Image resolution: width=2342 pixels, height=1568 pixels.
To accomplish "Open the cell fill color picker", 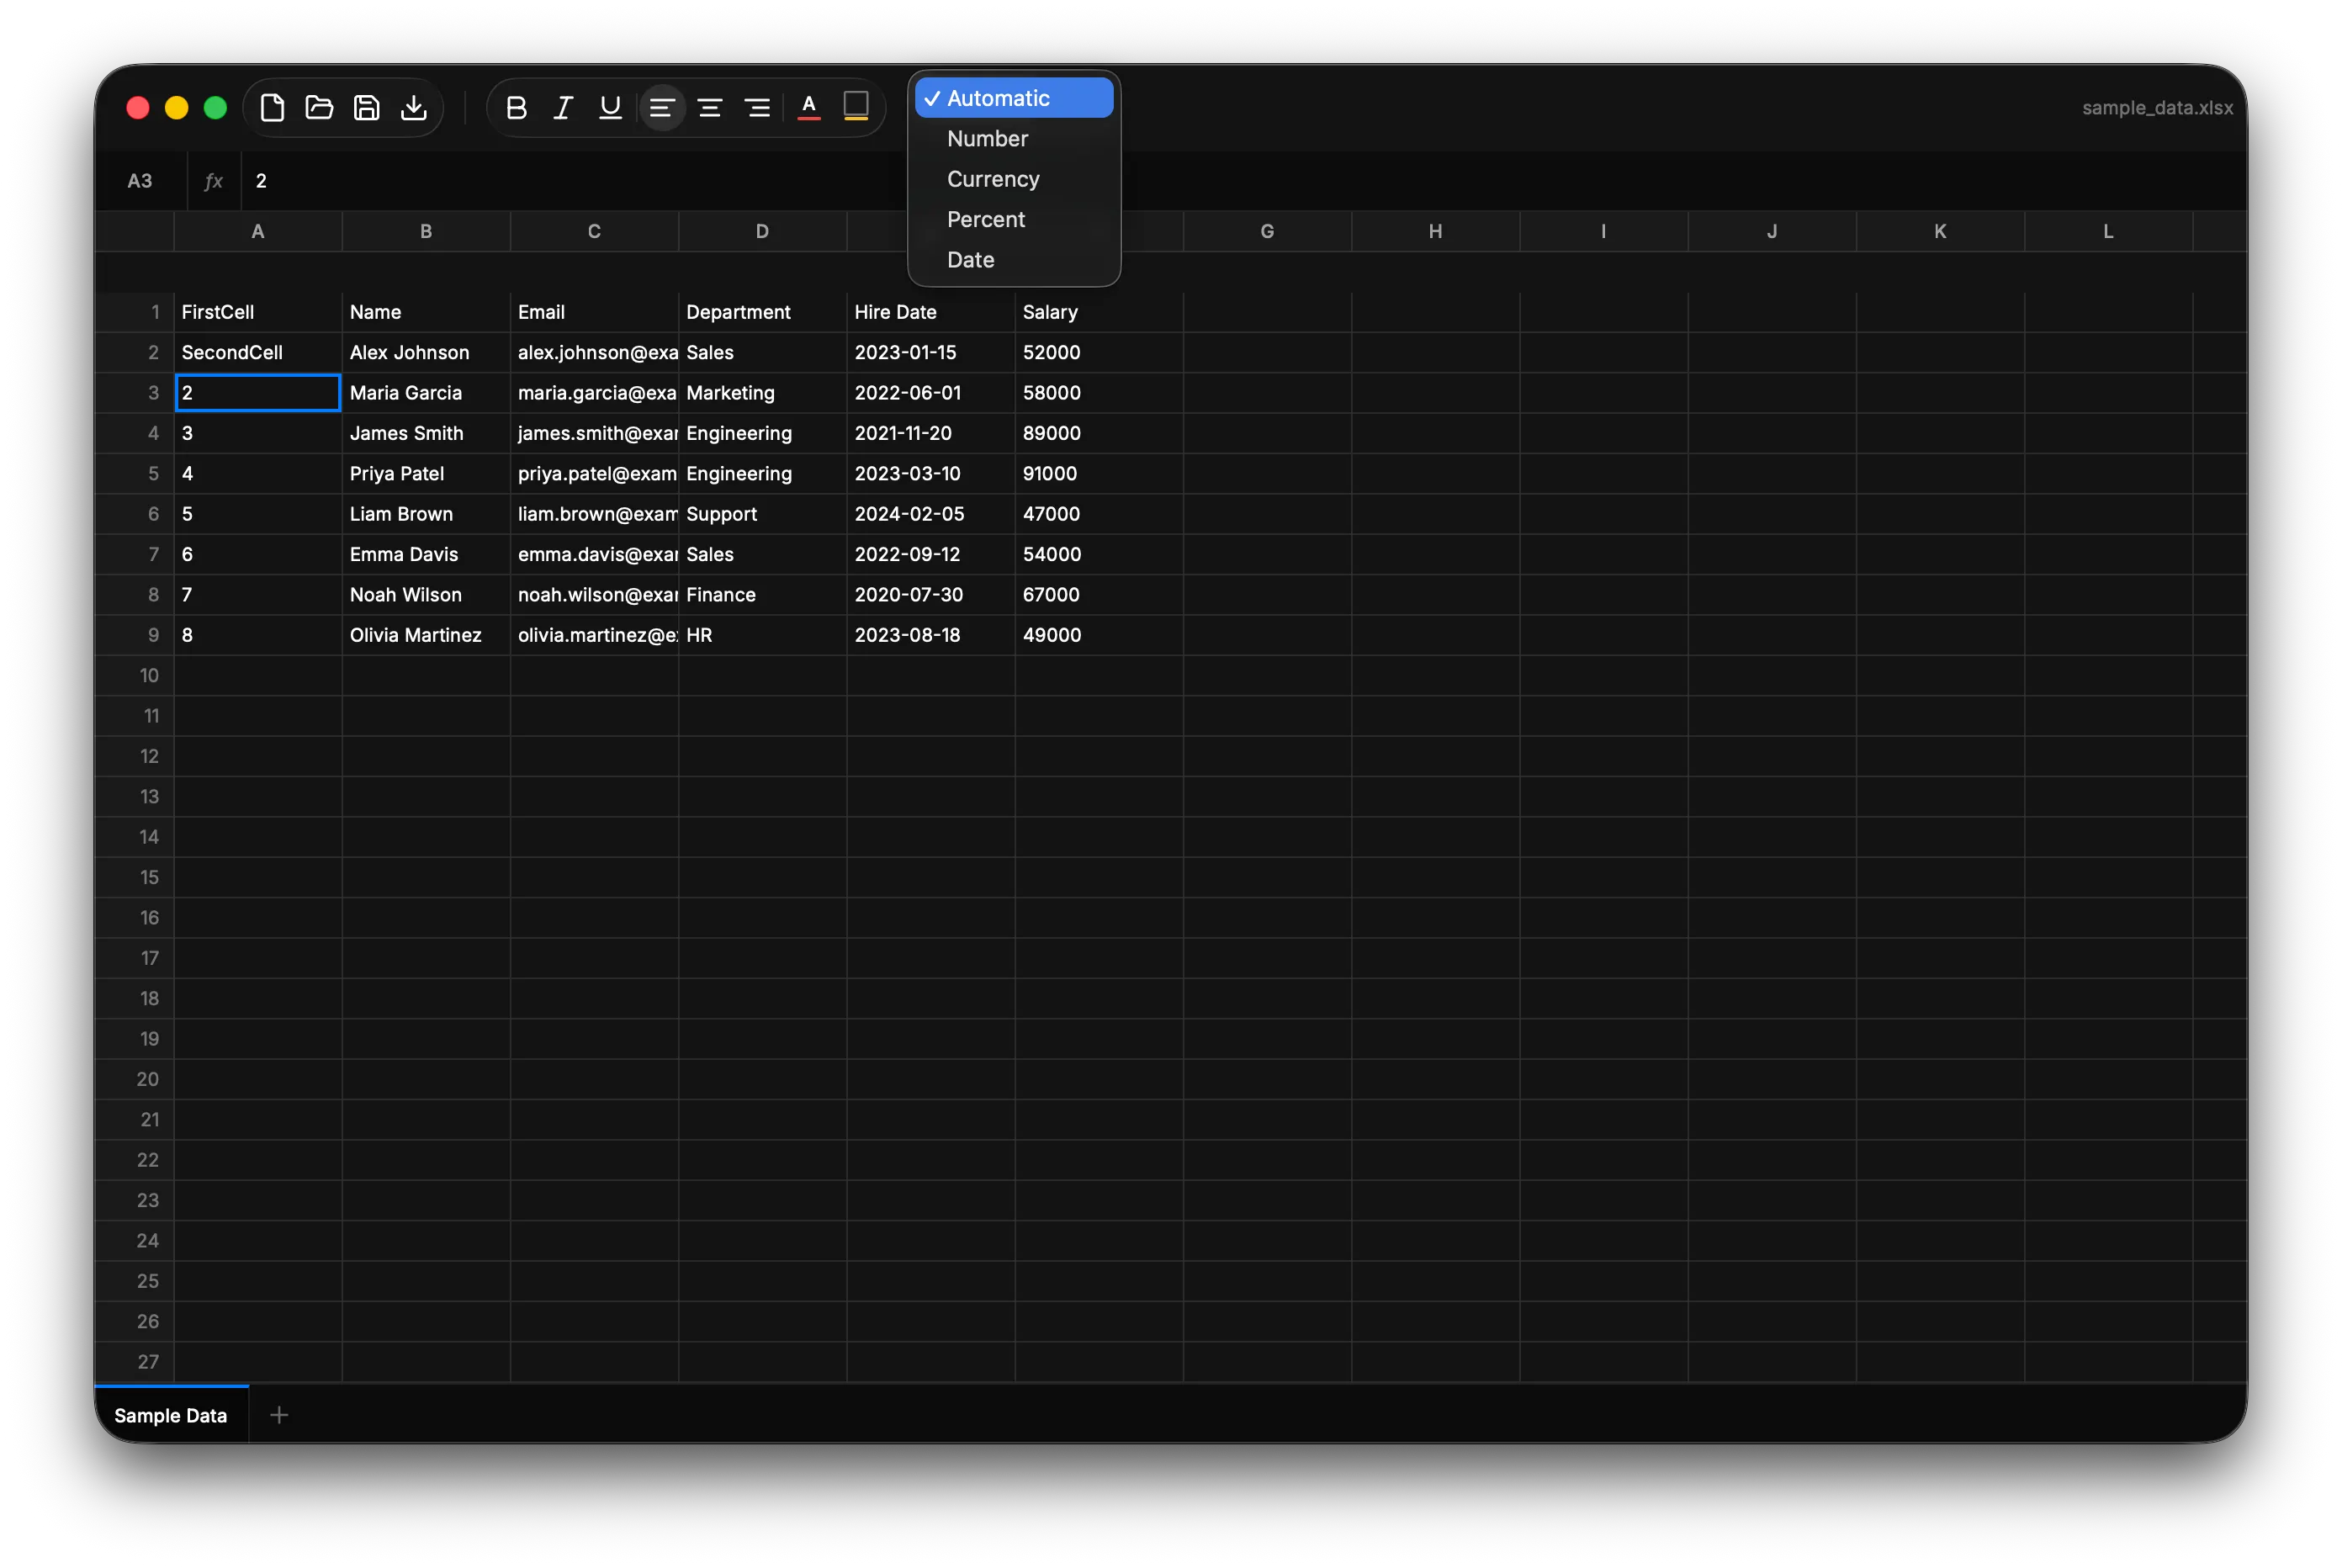I will [x=856, y=108].
